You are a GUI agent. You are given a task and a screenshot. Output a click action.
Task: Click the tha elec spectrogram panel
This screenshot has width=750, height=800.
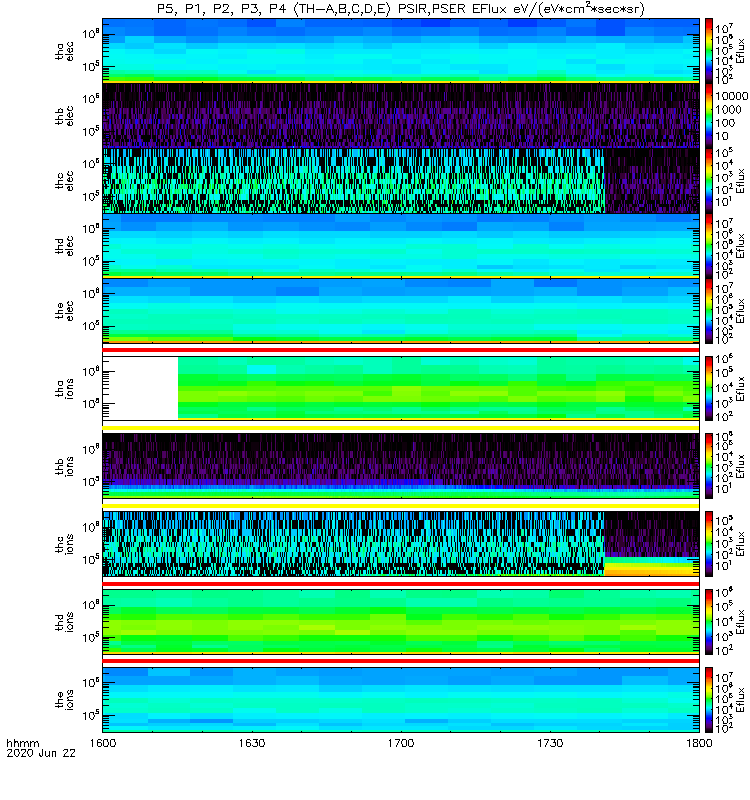401,51
